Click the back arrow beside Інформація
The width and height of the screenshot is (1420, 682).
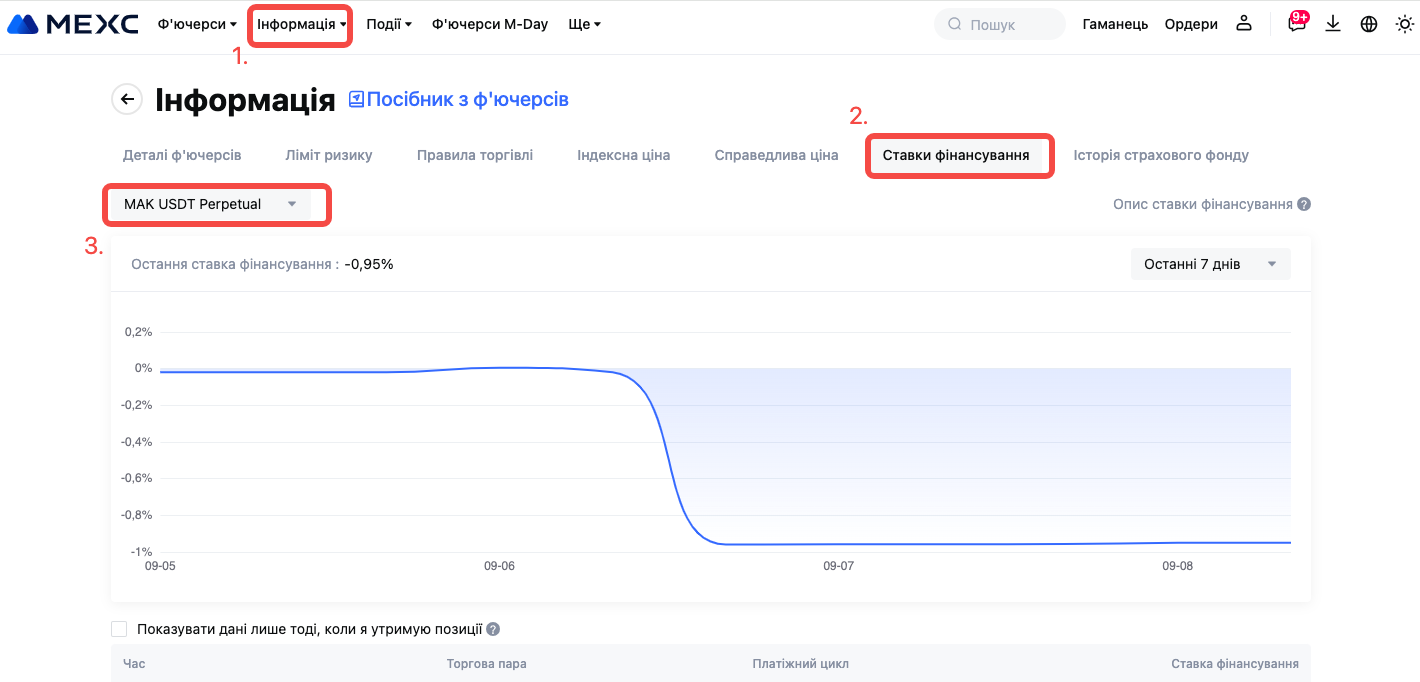tap(126, 98)
